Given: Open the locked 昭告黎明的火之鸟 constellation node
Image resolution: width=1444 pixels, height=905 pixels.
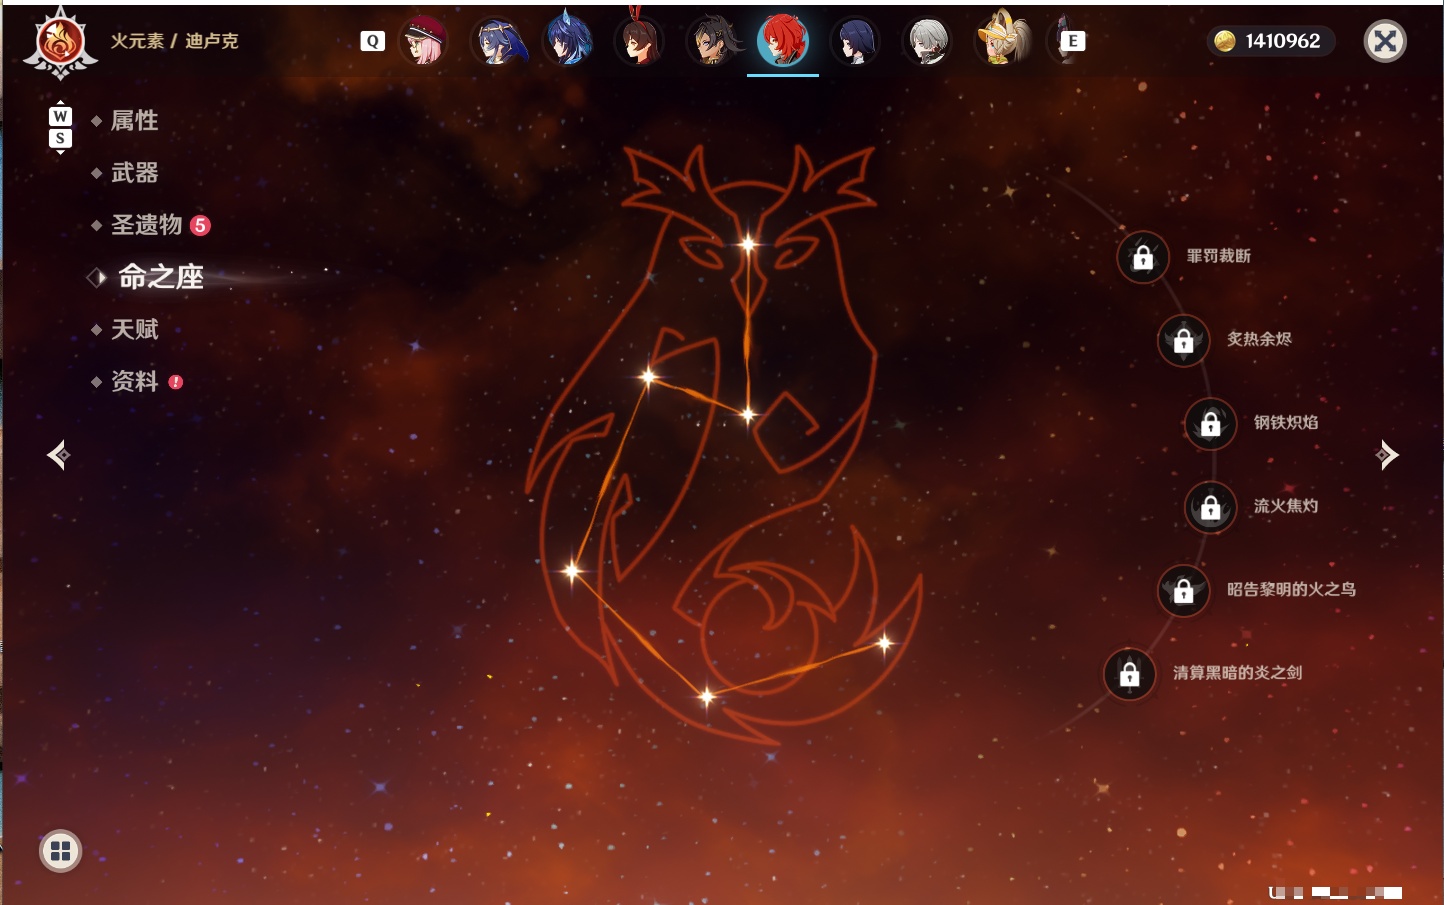Looking at the screenshot, I should [x=1184, y=590].
